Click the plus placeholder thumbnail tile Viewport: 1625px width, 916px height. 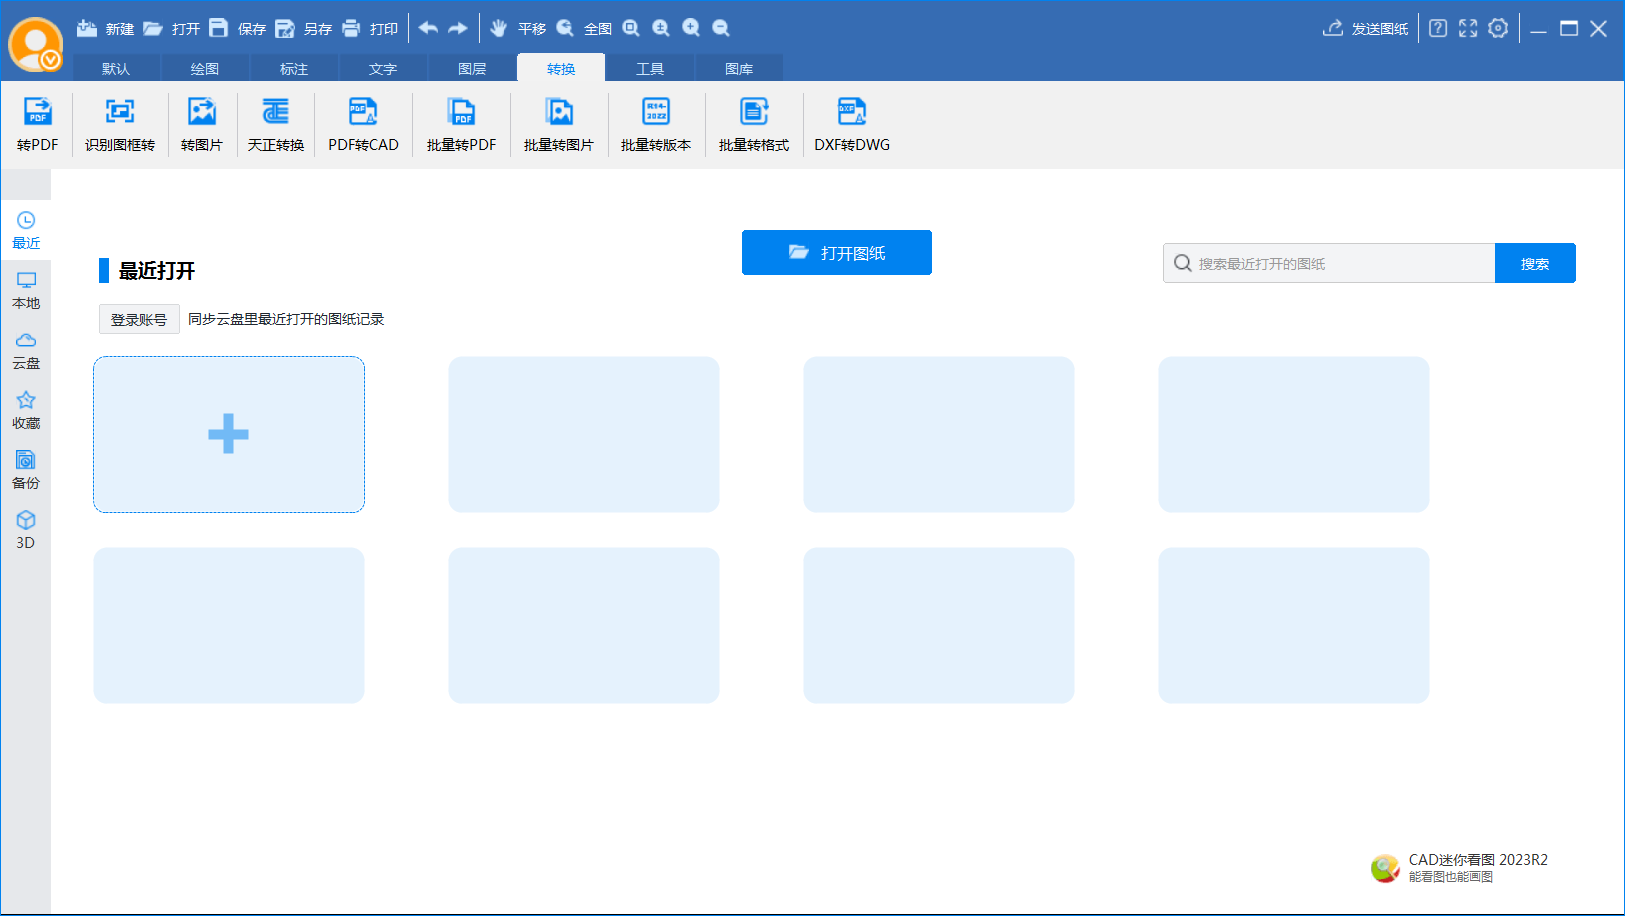[229, 434]
